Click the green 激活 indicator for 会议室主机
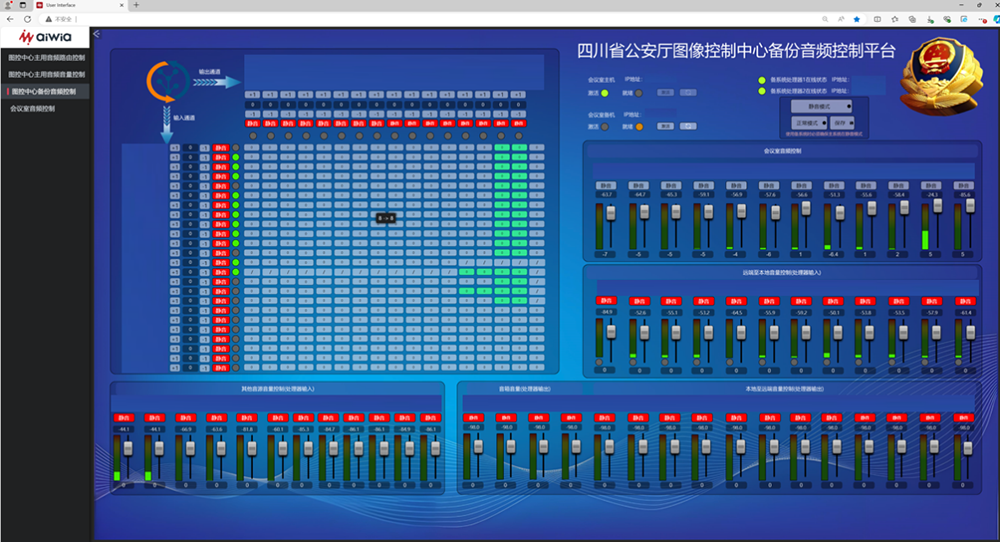Image resolution: width=1000 pixels, height=542 pixels. tap(605, 92)
